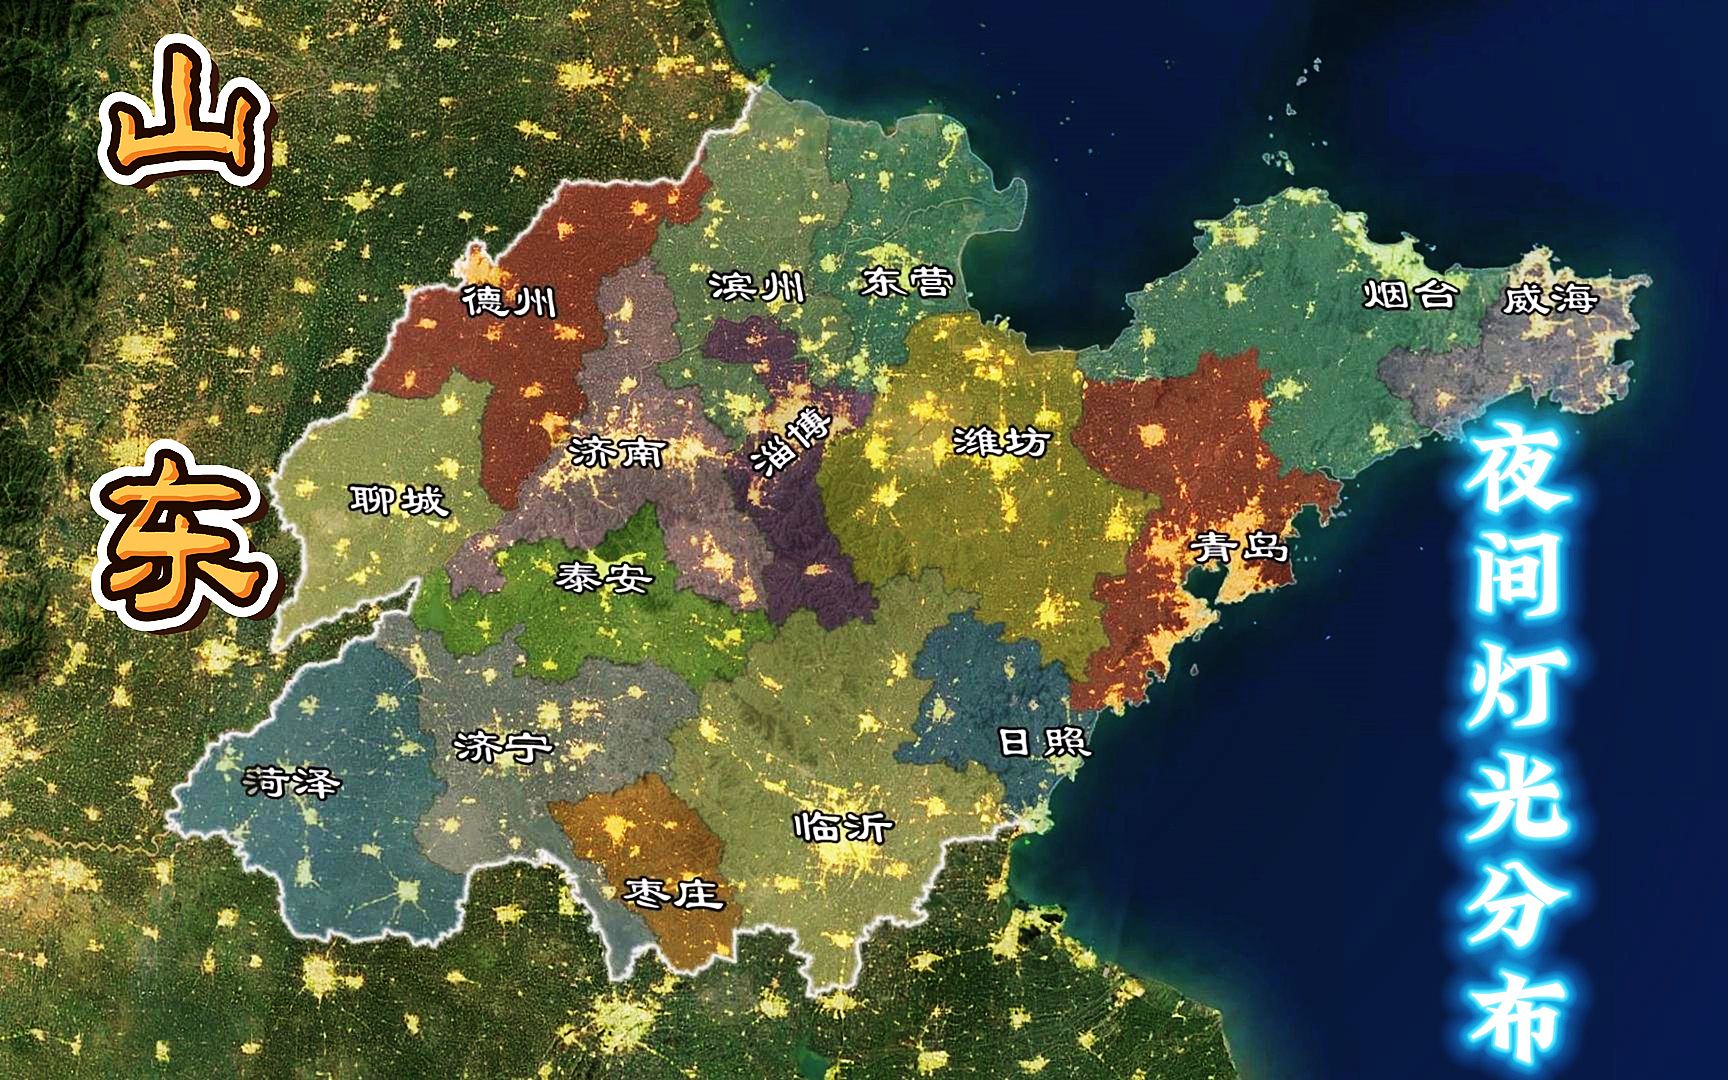Viewport: 1728px width, 1080px height.
Task: Click the 滨州 city label
Action: (757, 288)
